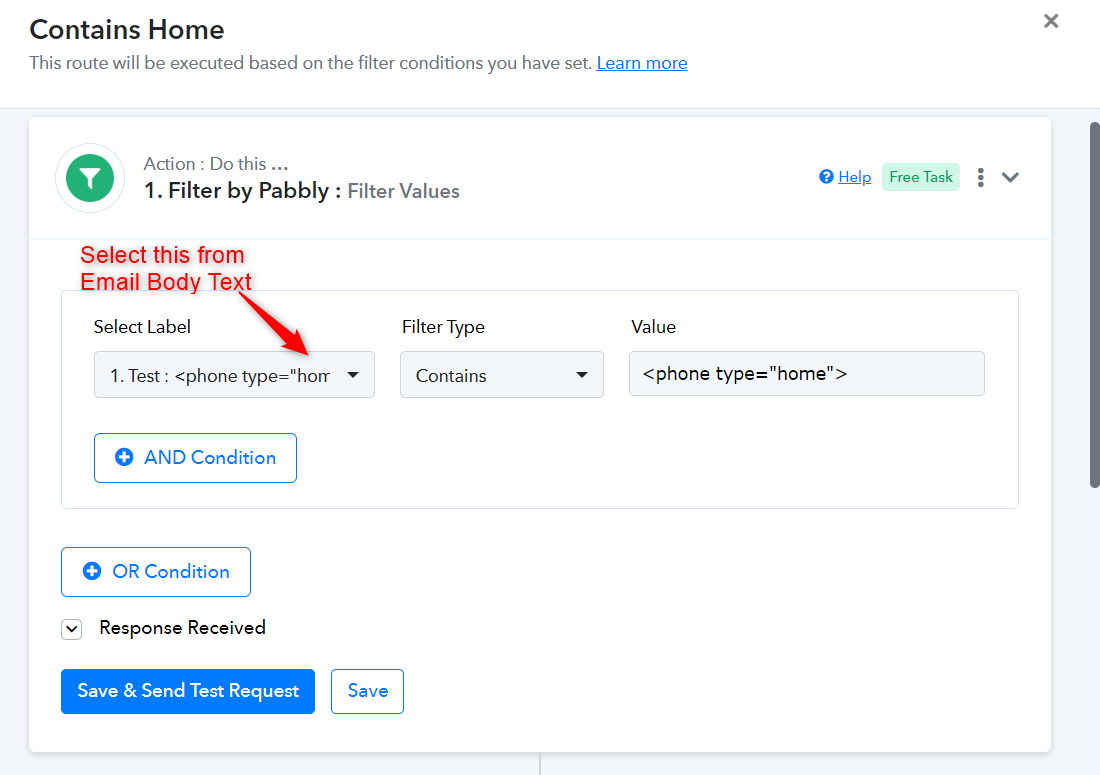Open the Select Label dropdown
Screen dimensions: 1100x775
point(234,375)
